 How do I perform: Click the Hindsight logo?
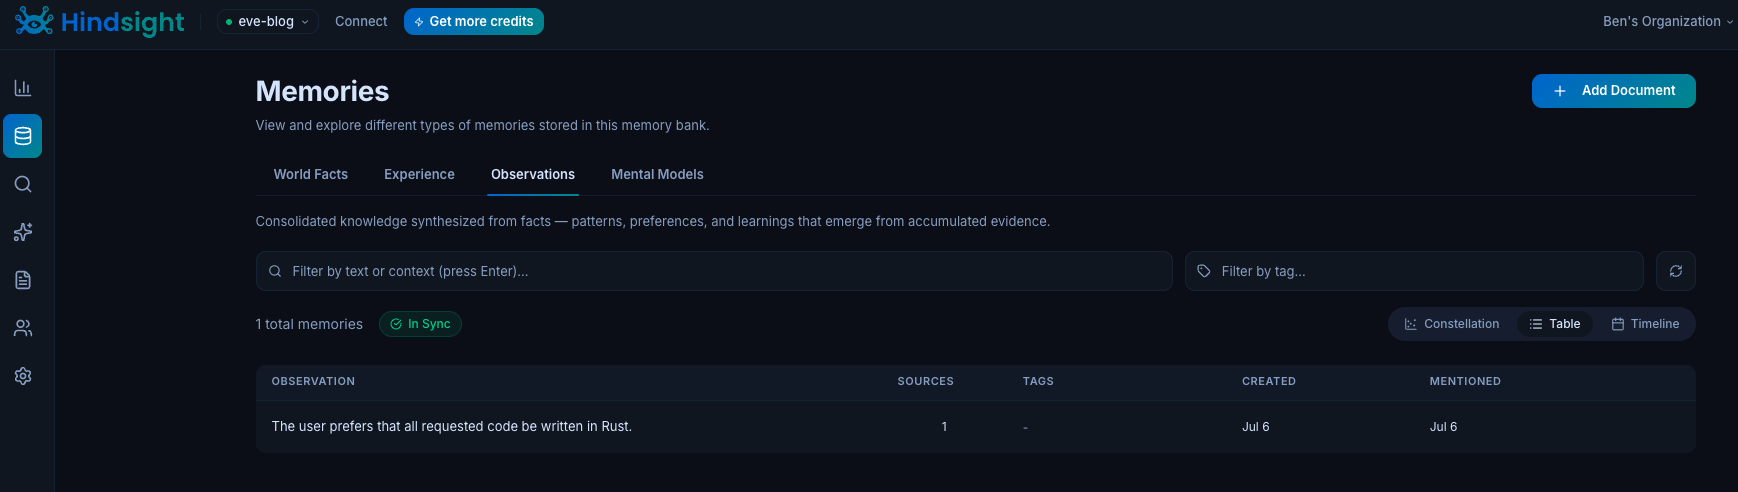(100, 22)
